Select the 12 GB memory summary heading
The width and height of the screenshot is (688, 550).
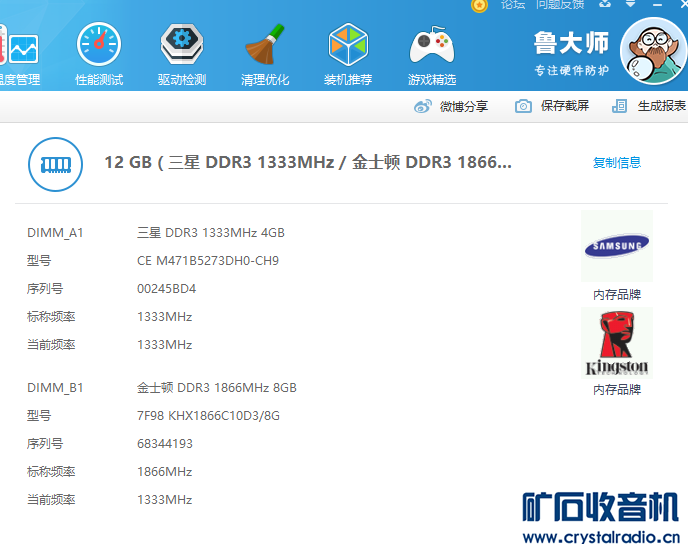click(308, 162)
